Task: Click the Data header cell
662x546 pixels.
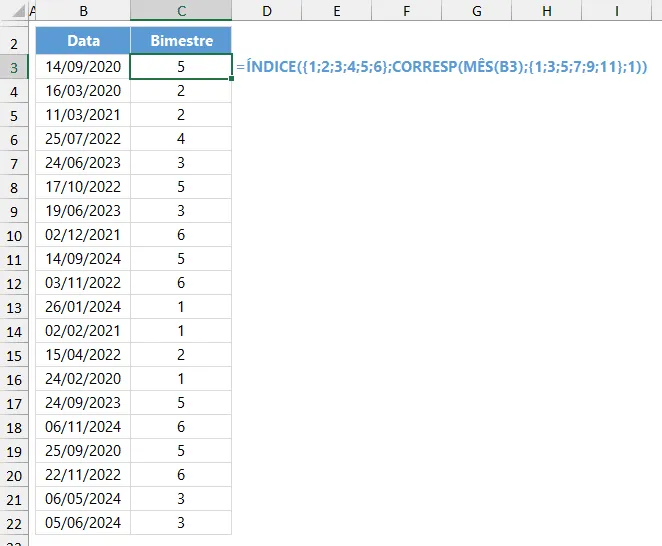Action: [x=83, y=41]
